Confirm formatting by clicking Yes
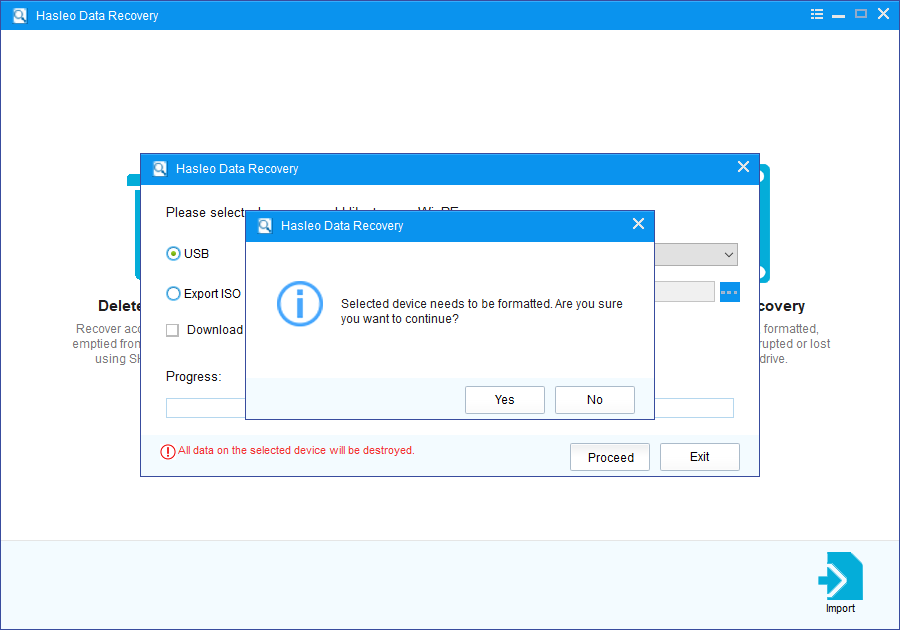This screenshot has width=900, height=630. pos(504,399)
